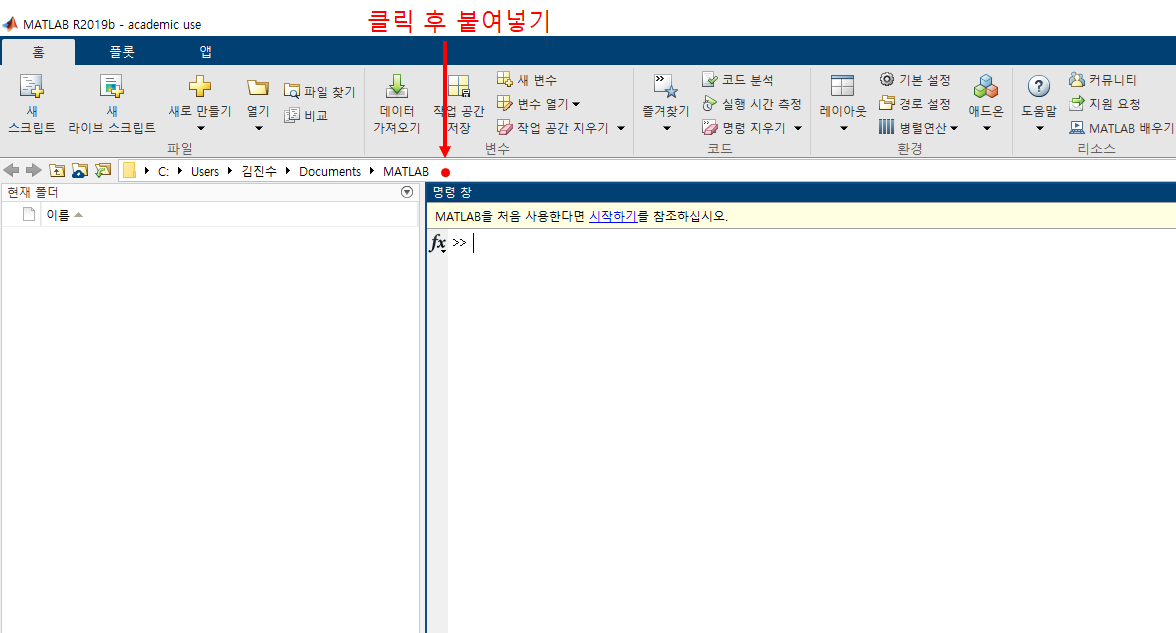Expand the 레이아웃 dropdown arrow

coord(843,128)
